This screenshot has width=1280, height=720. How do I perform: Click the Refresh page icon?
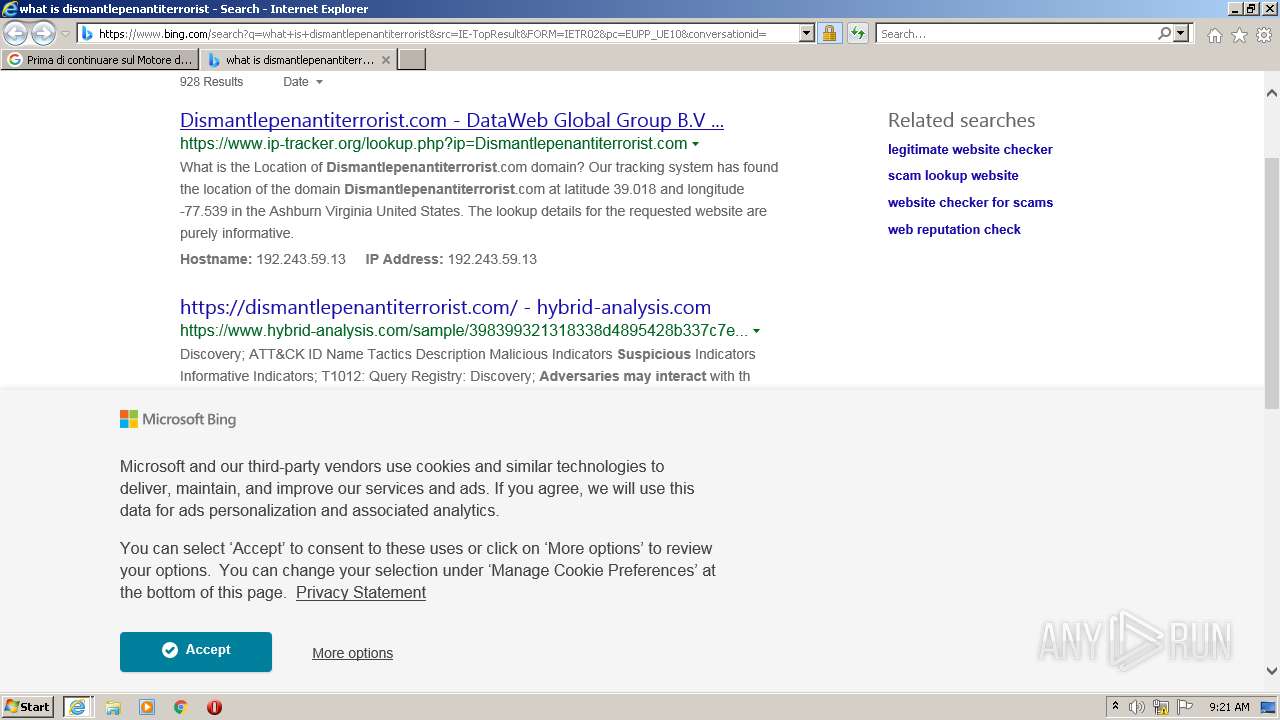click(858, 33)
